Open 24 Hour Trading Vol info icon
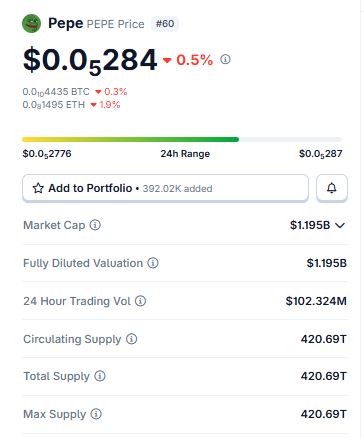 click(140, 301)
